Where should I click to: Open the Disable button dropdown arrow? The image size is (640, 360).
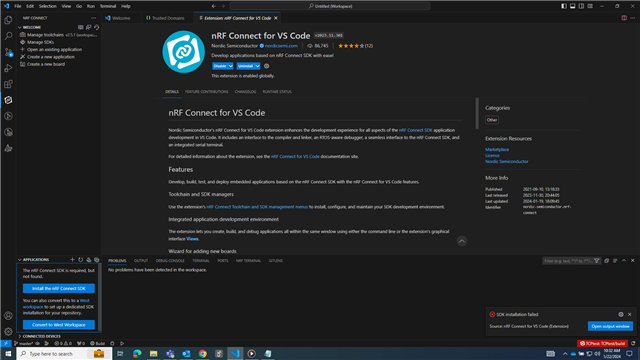pyautogui.click(x=231, y=66)
